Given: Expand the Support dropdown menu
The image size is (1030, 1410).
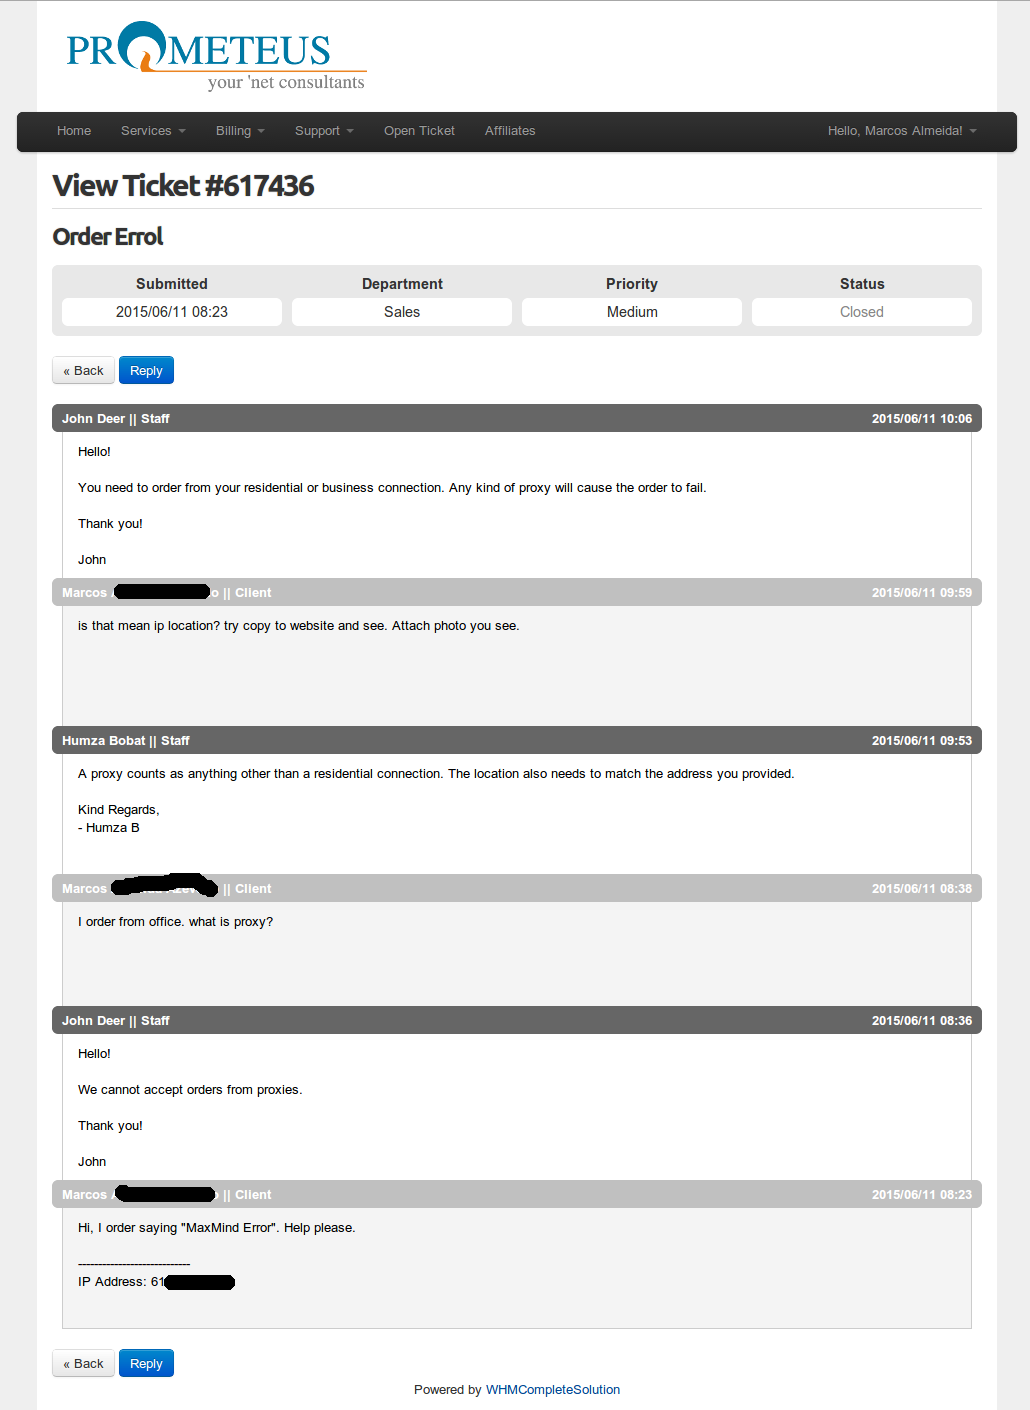Looking at the screenshot, I should tap(324, 131).
